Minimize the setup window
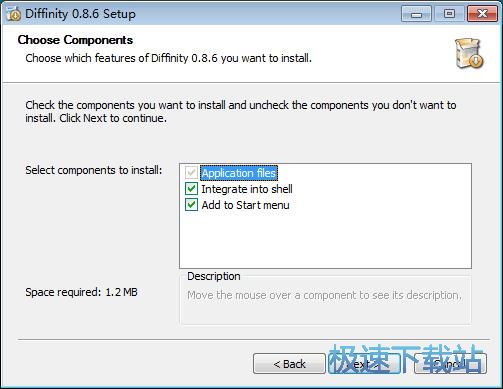Image resolution: width=503 pixels, height=389 pixels. tap(416, 14)
